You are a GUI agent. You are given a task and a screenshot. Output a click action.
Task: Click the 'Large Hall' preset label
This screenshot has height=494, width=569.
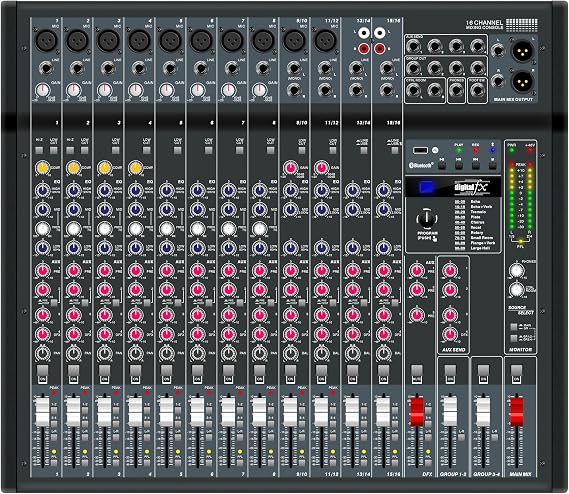click(480, 248)
